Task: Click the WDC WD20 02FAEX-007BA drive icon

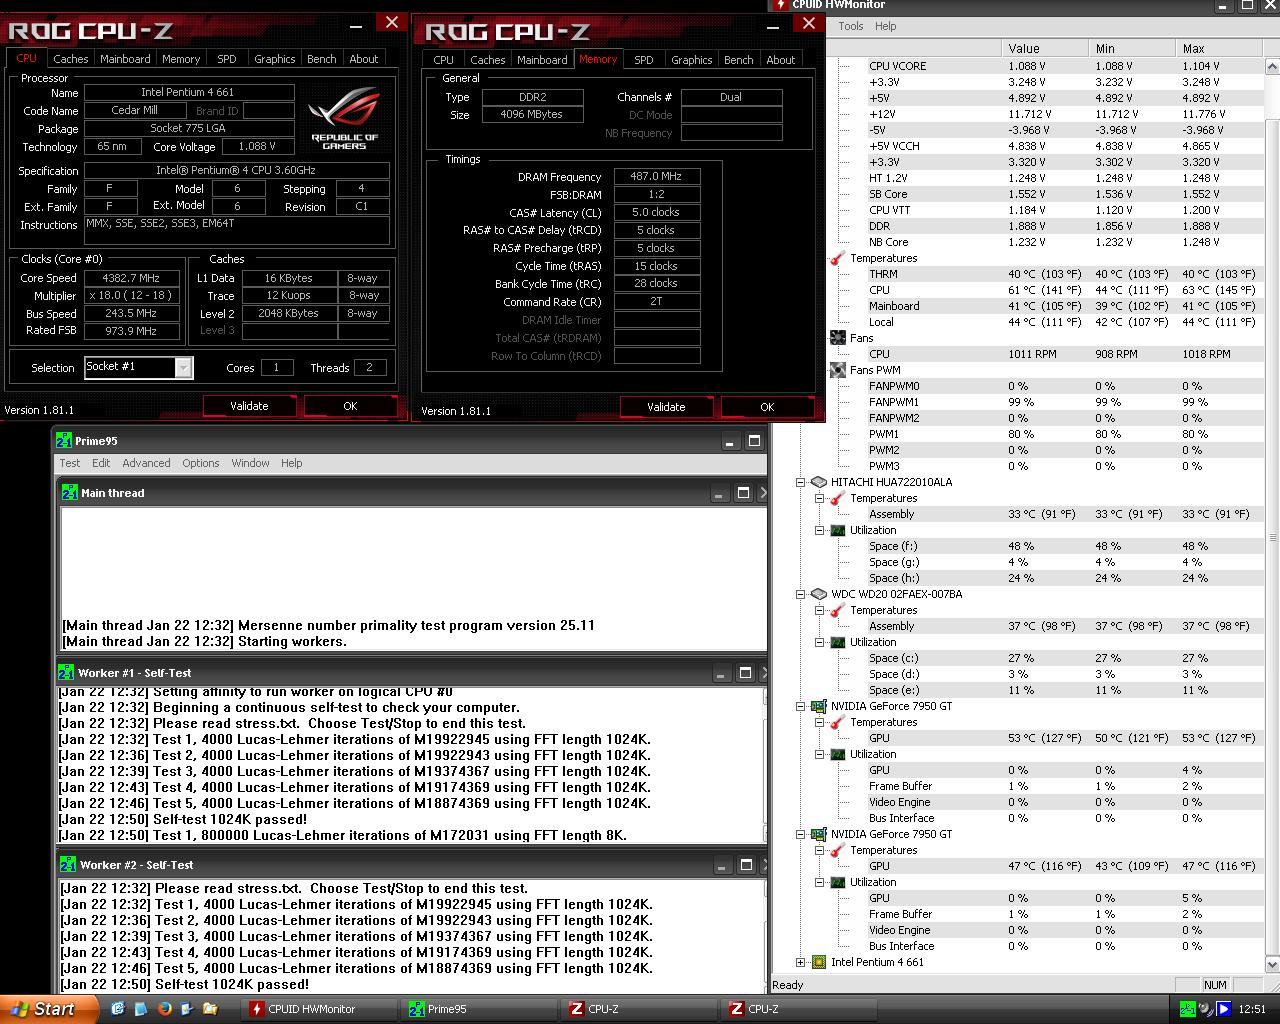Action: pyautogui.click(x=818, y=594)
